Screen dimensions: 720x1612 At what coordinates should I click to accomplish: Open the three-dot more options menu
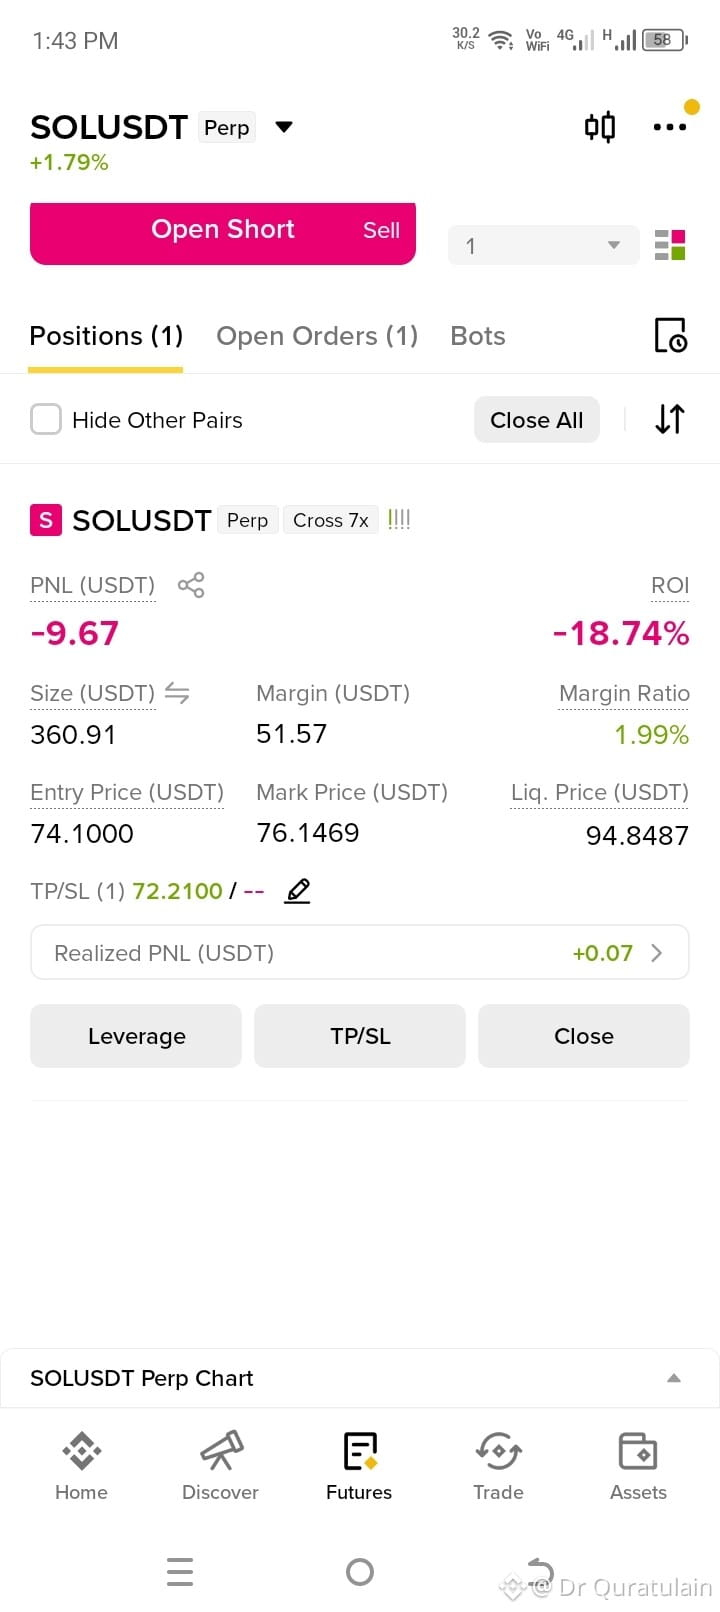669,127
